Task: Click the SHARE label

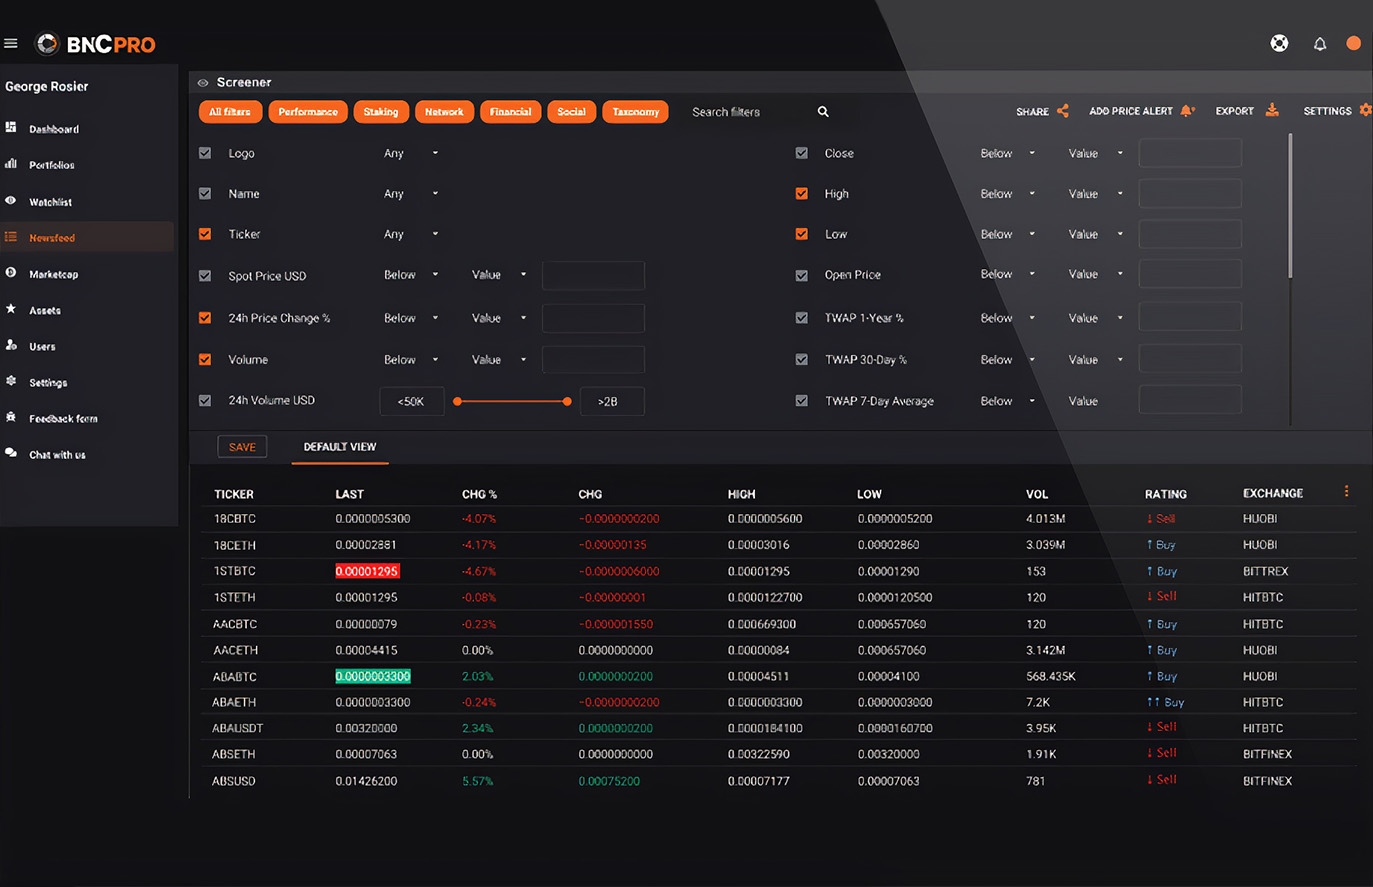Action: click(1032, 112)
